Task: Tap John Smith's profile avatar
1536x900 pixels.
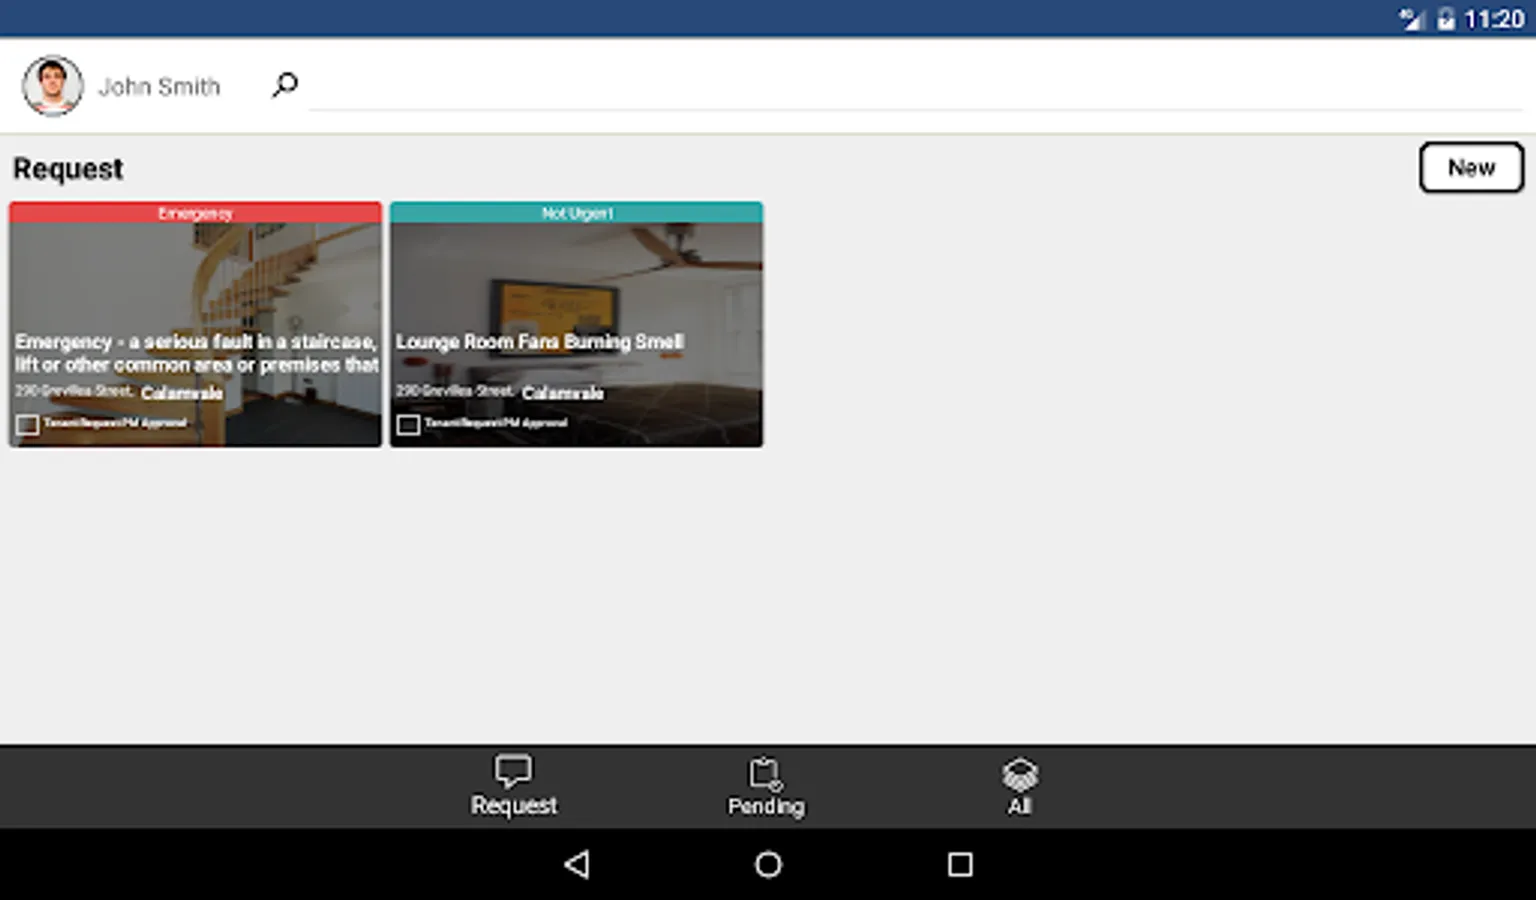Action: coord(53,86)
